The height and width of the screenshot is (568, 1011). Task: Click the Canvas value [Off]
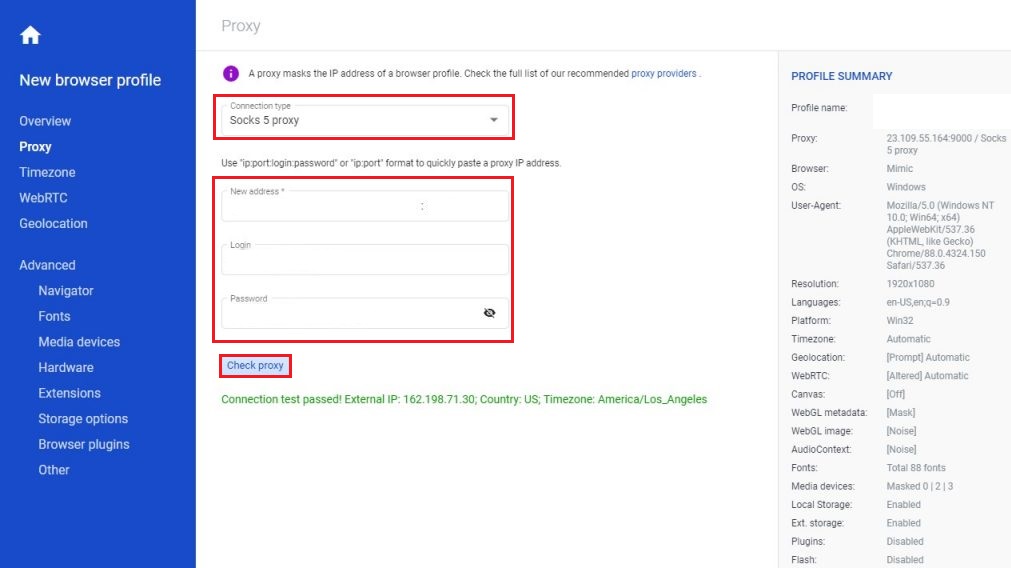(896, 394)
